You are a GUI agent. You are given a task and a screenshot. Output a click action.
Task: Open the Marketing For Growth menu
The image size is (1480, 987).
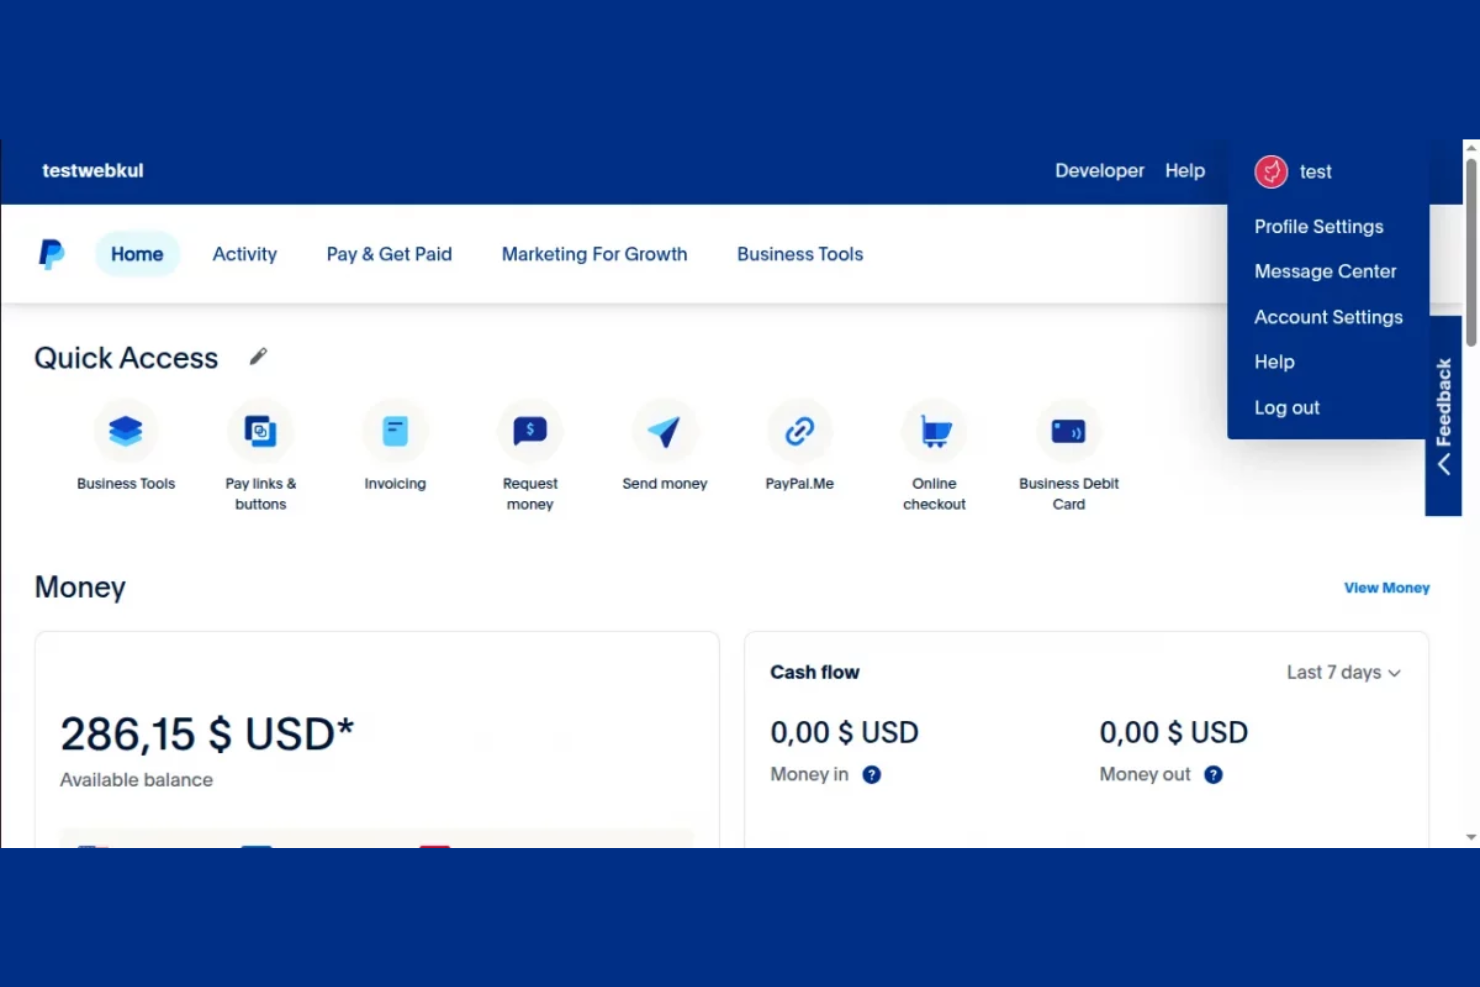coord(594,253)
